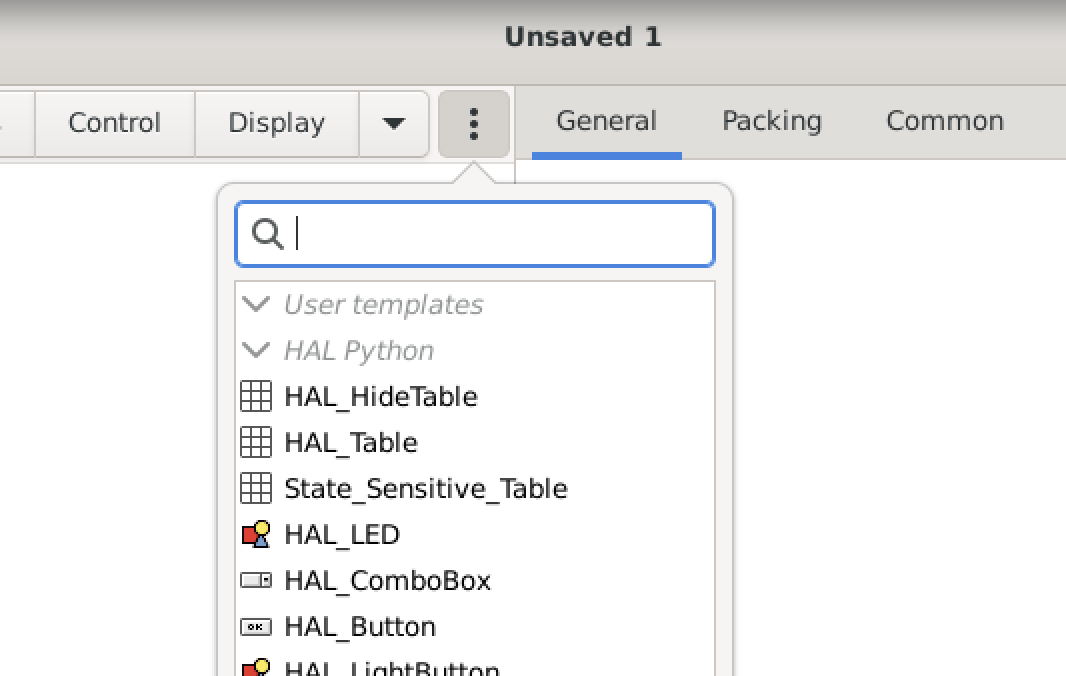Click the HAL_LED widget icon
Viewport: 1066px width, 676px height.
pos(256,535)
